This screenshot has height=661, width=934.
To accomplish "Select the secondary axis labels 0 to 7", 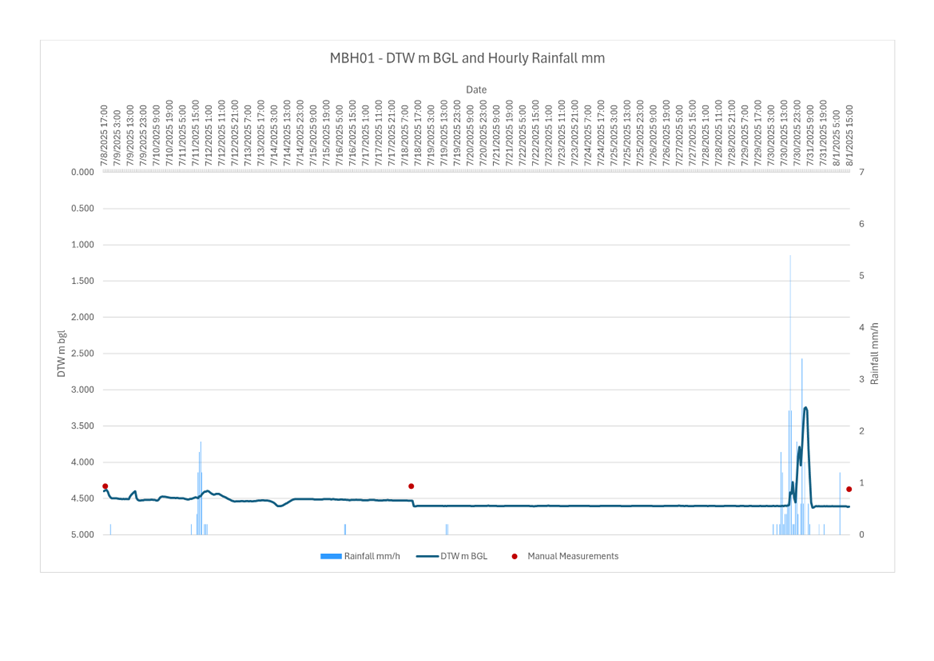I will [858, 350].
